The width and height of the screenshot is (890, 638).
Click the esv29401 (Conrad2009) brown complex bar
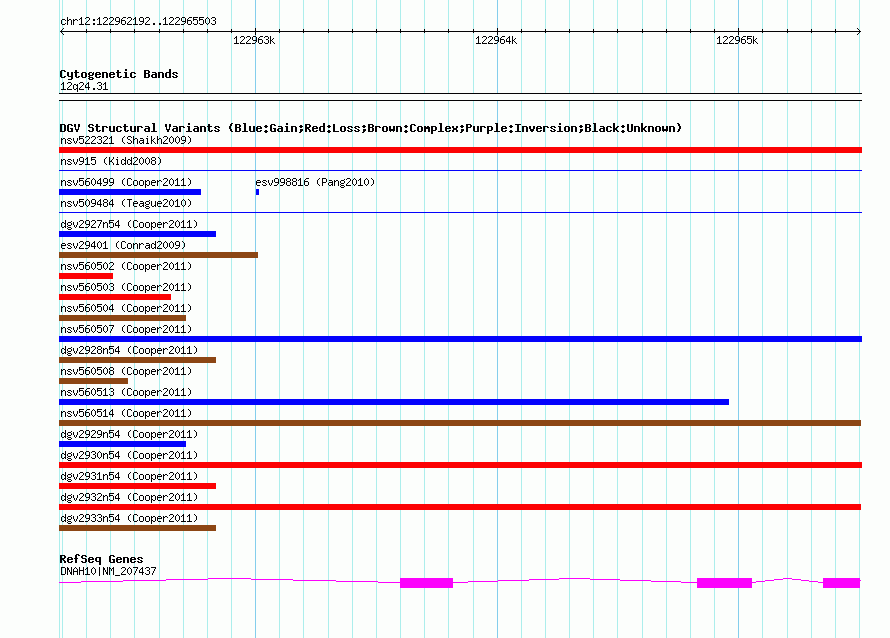click(x=158, y=255)
